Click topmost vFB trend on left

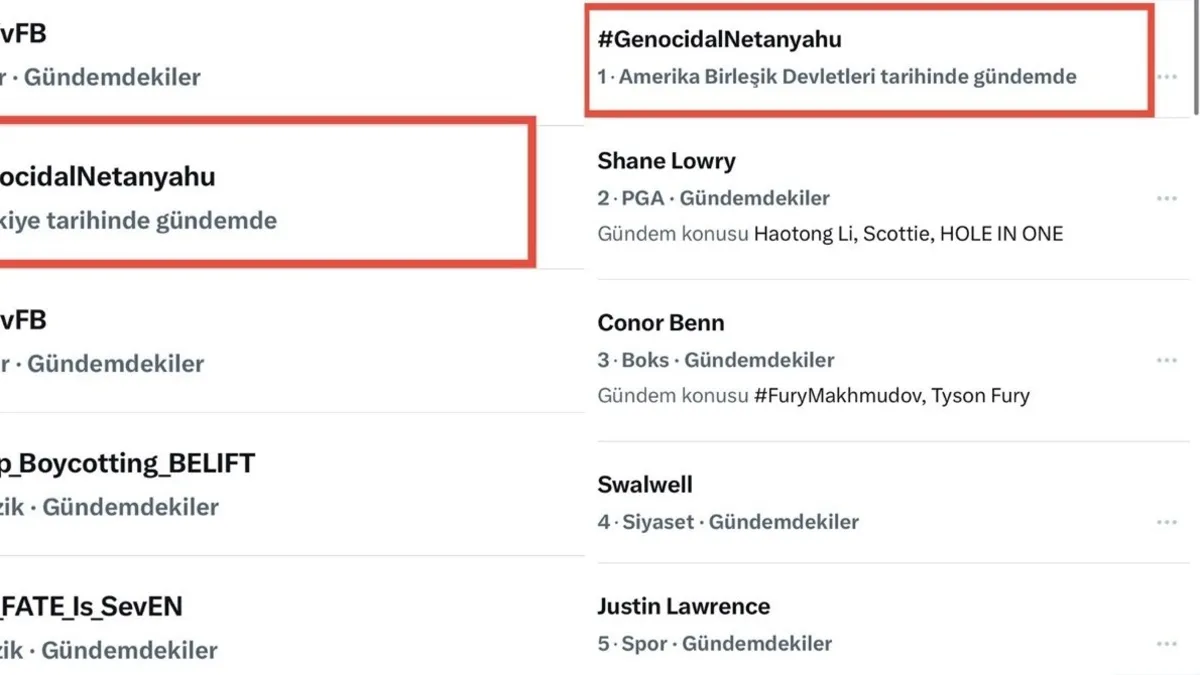point(25,35)
